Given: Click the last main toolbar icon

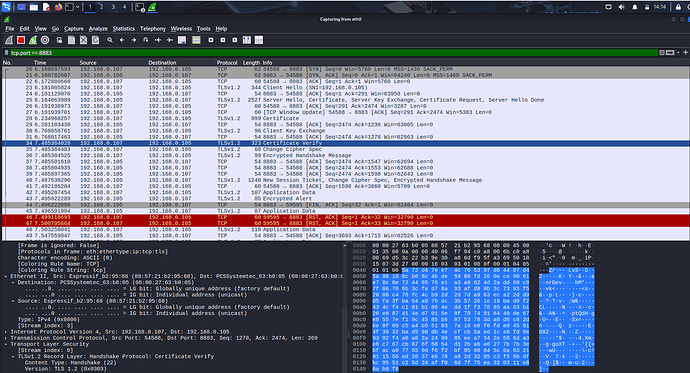Looking at the screenshot, I should (259, 40).
